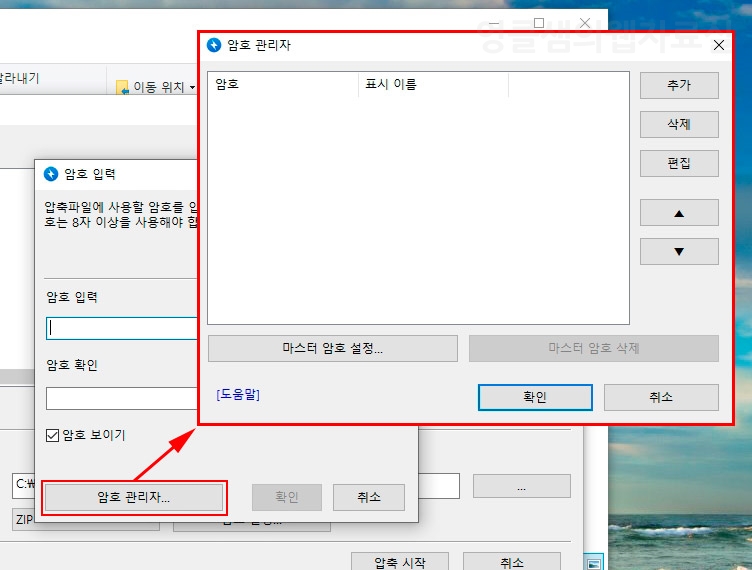The height and width of the screenshot is (570, 752).
Task: Move entry down with the ▼ button
Action: (x=679, y=252)
